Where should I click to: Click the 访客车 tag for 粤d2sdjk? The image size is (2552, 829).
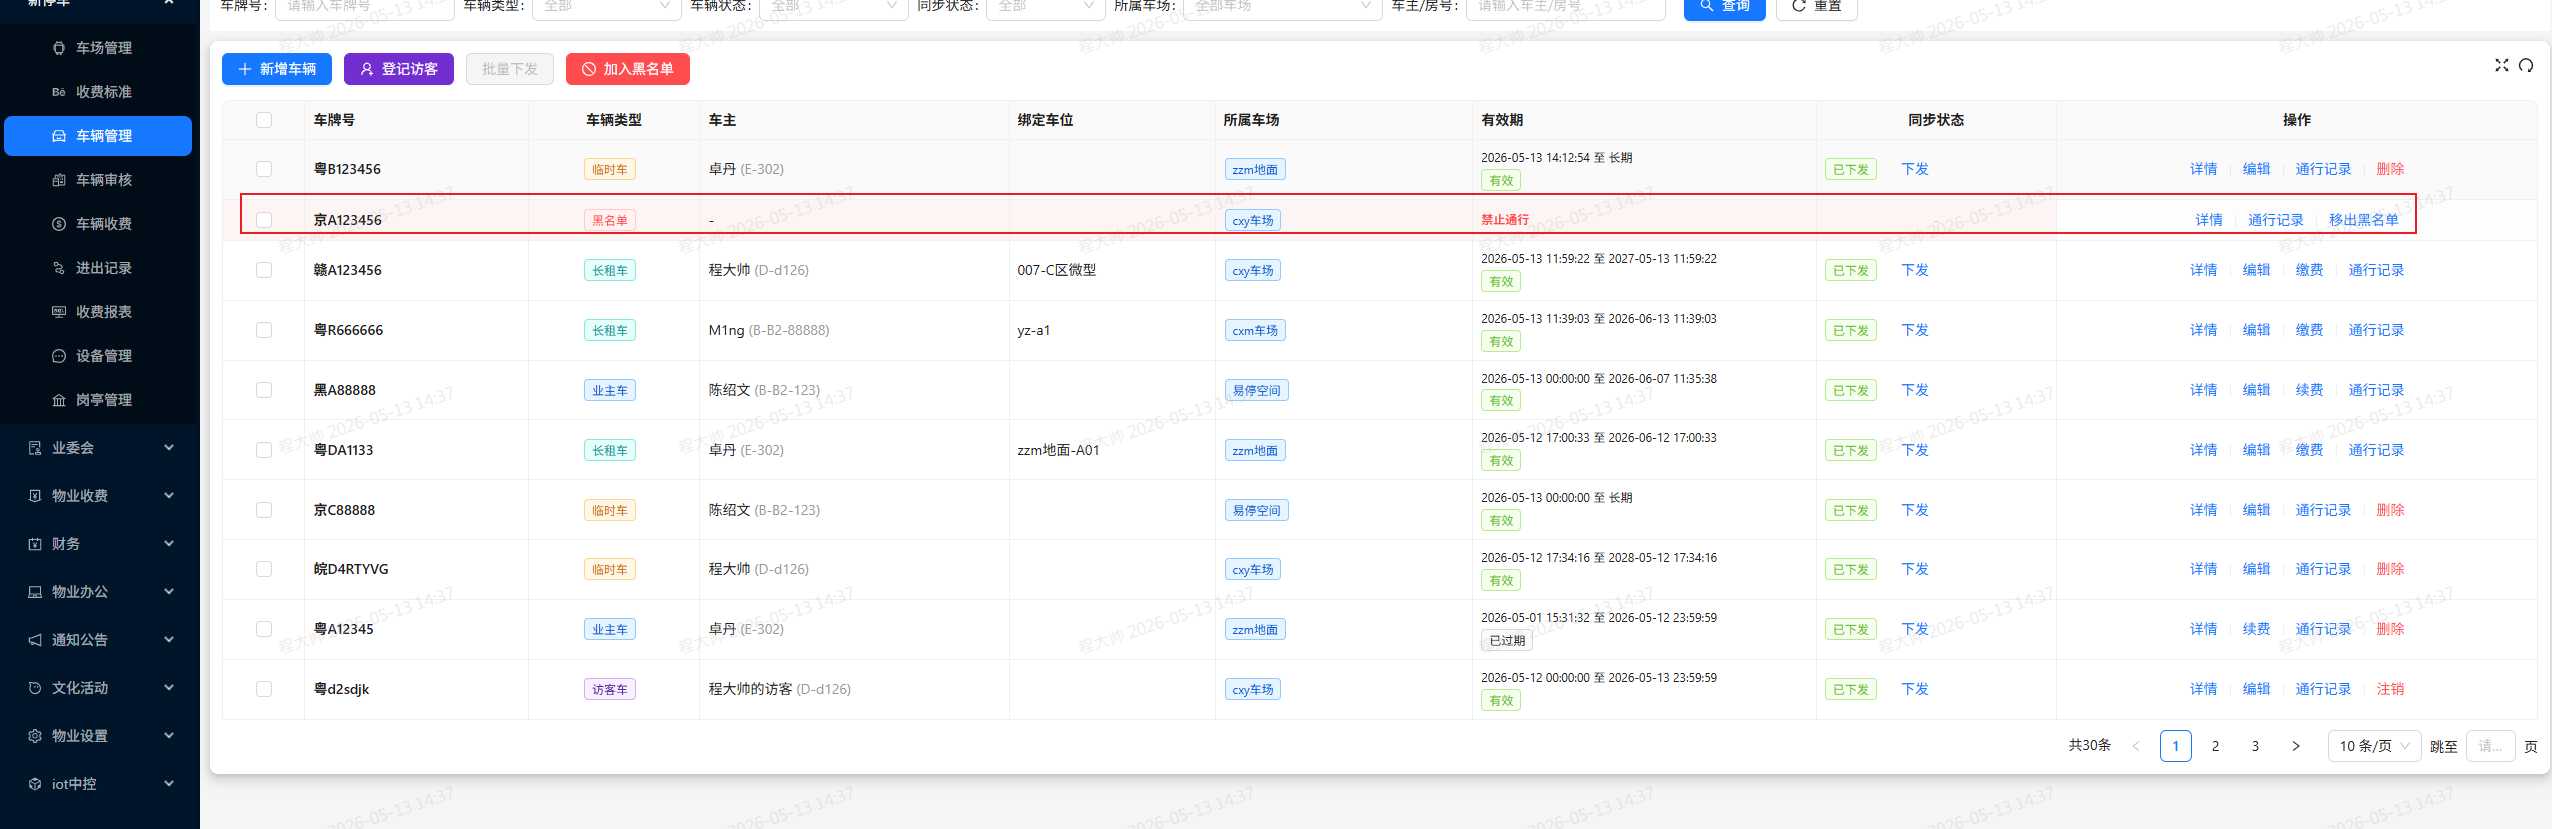610,690
